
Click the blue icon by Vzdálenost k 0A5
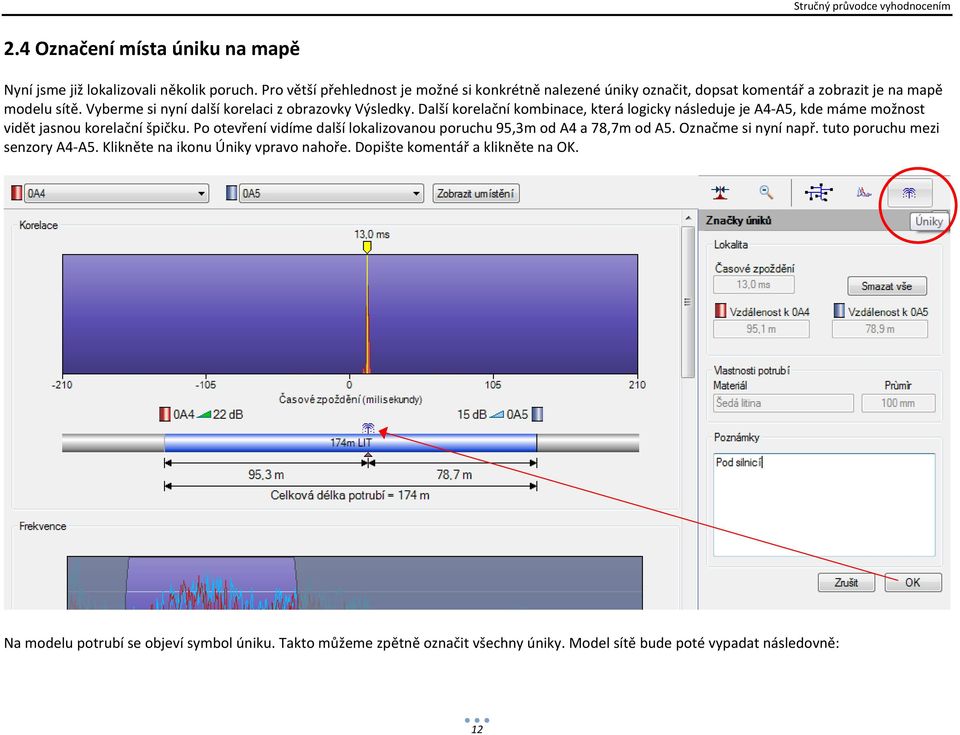[x=839, y=311]
